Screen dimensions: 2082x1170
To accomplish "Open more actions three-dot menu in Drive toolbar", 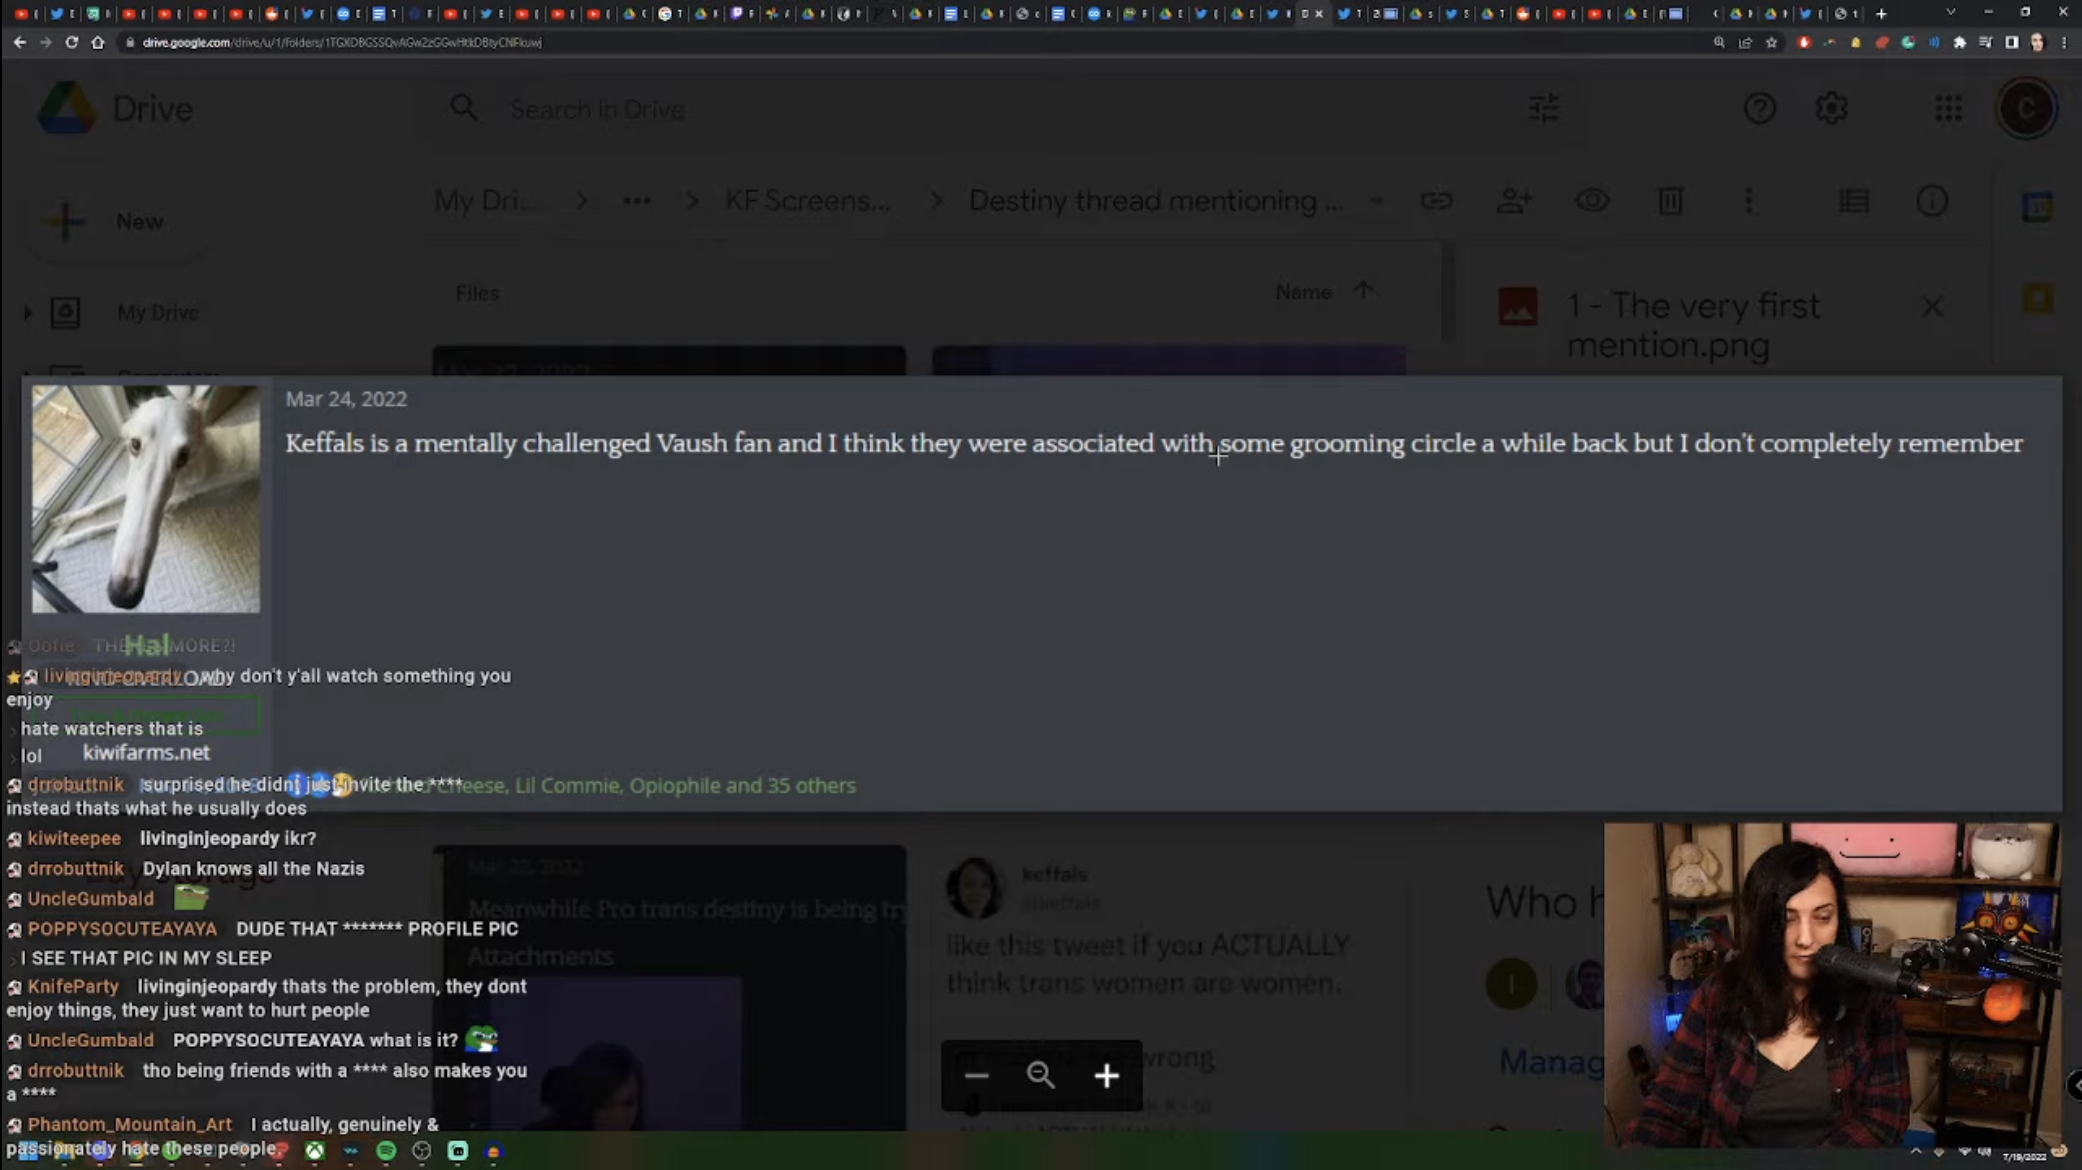I will (1748, 201).
